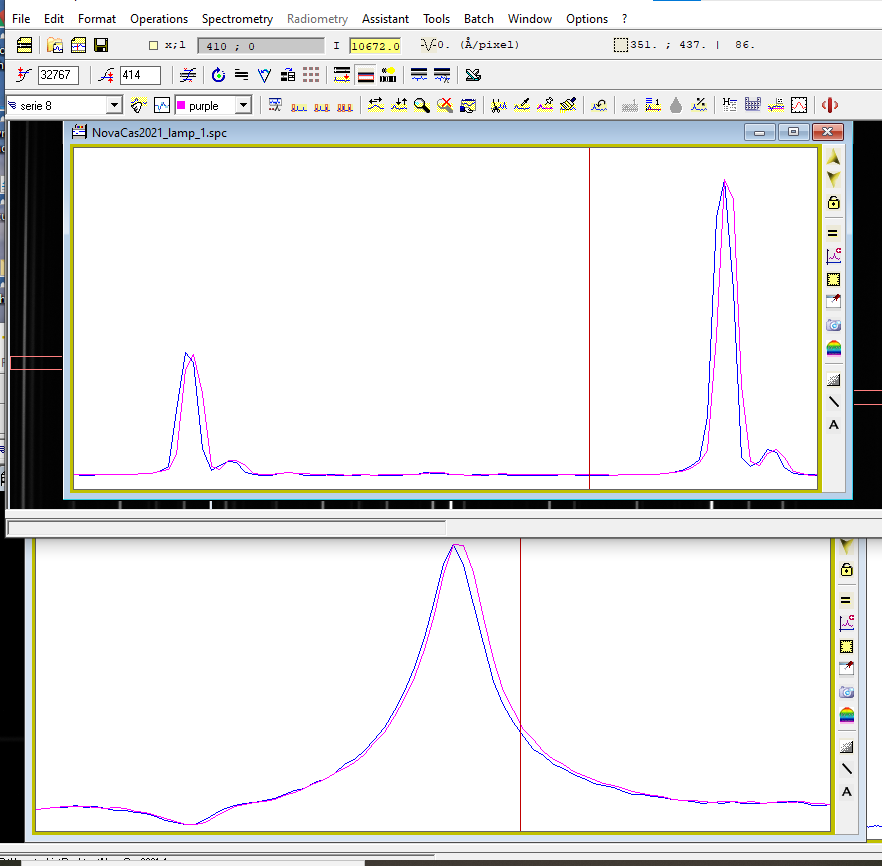882x866 pixels.
Task: Click the water drop icon in toolbar
Action: [x=676, y=105]
